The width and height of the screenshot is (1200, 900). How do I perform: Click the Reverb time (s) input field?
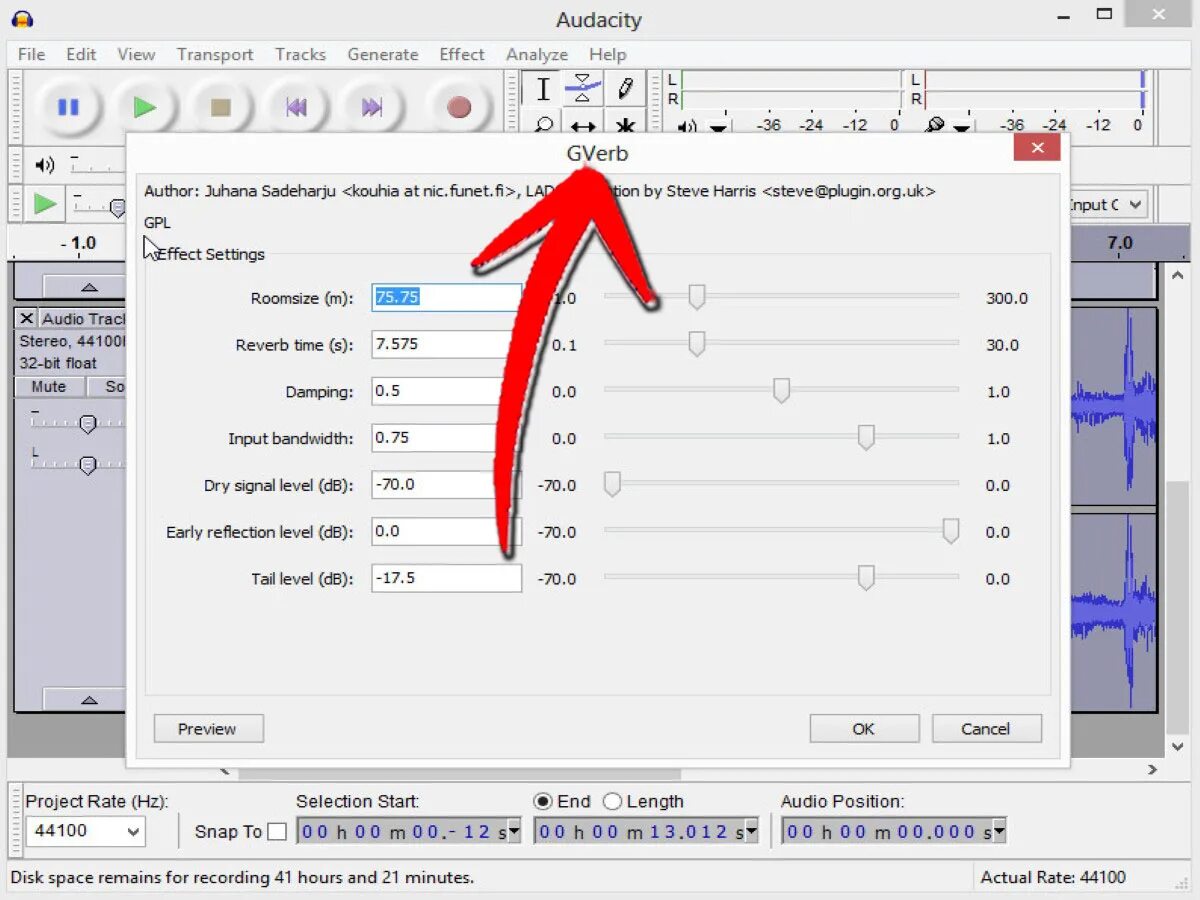446,344
